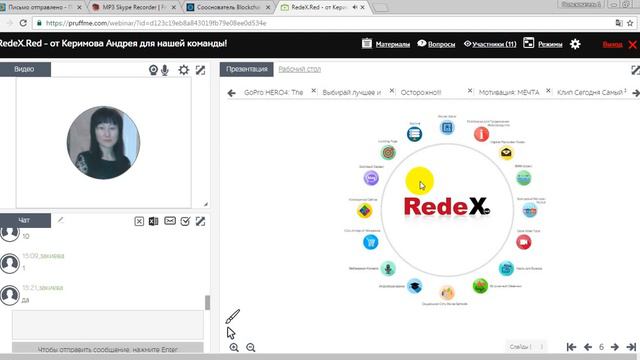Select the brush drawing tool
This screenshot has height=360, width=640.
point(233,316)
